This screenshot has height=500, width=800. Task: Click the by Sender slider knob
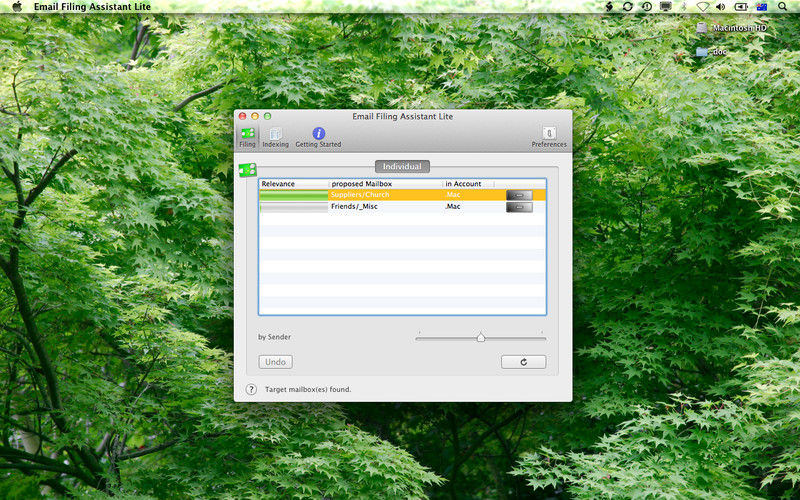[x=481, y=337]
